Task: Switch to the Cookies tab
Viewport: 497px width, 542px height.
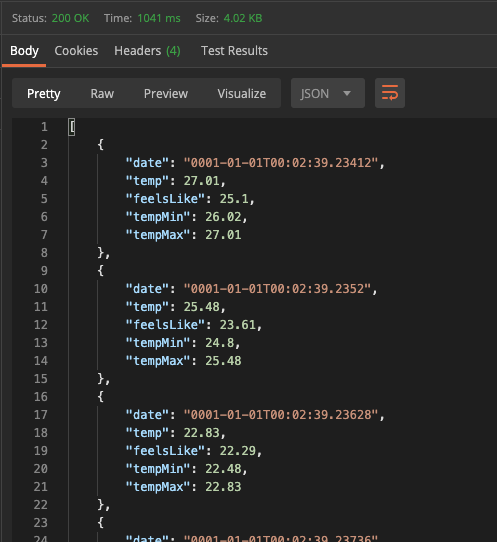Action: [x=76, y=51]
